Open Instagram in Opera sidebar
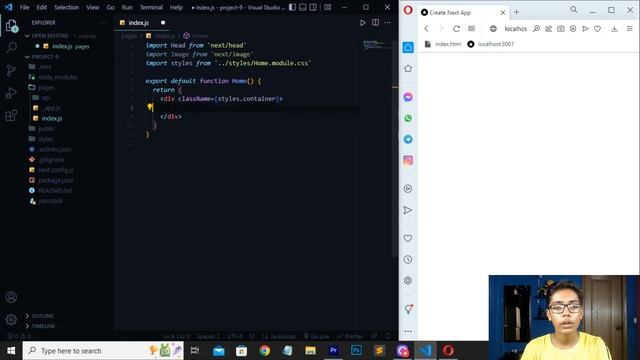Image resolution: width=640 pixels, height=360 pixels. click(408, 160)
